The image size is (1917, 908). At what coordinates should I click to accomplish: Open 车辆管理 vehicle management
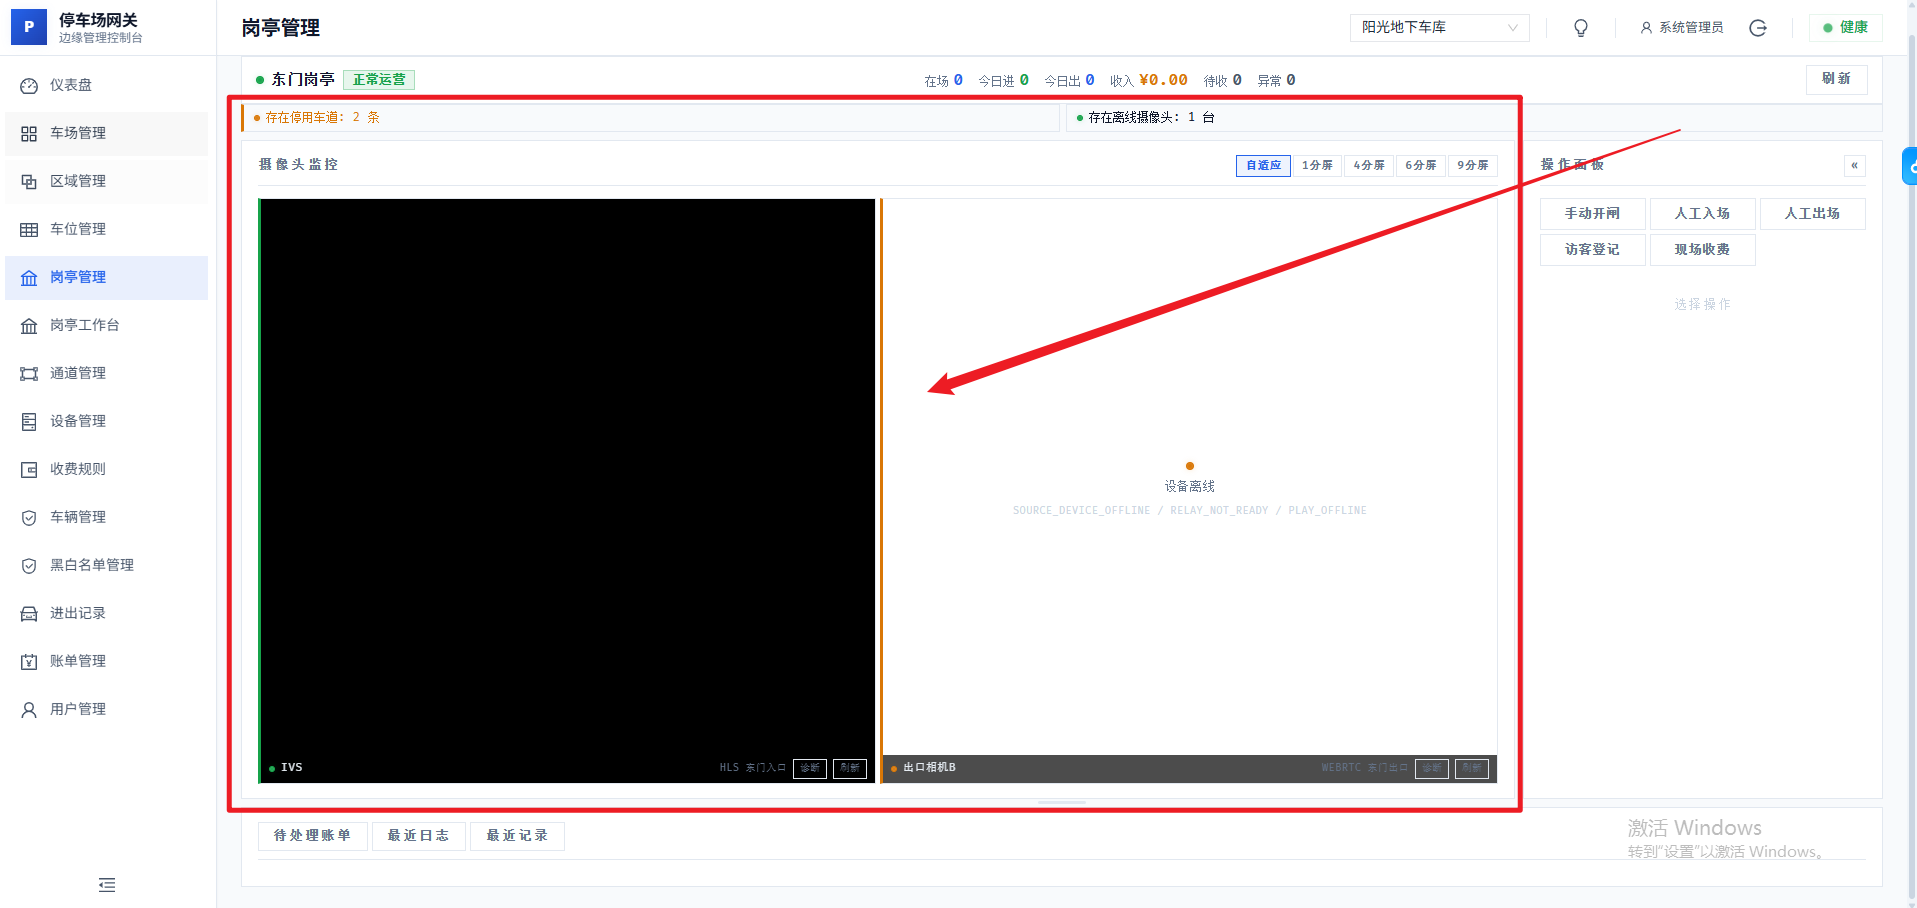[x=77, y=516]
